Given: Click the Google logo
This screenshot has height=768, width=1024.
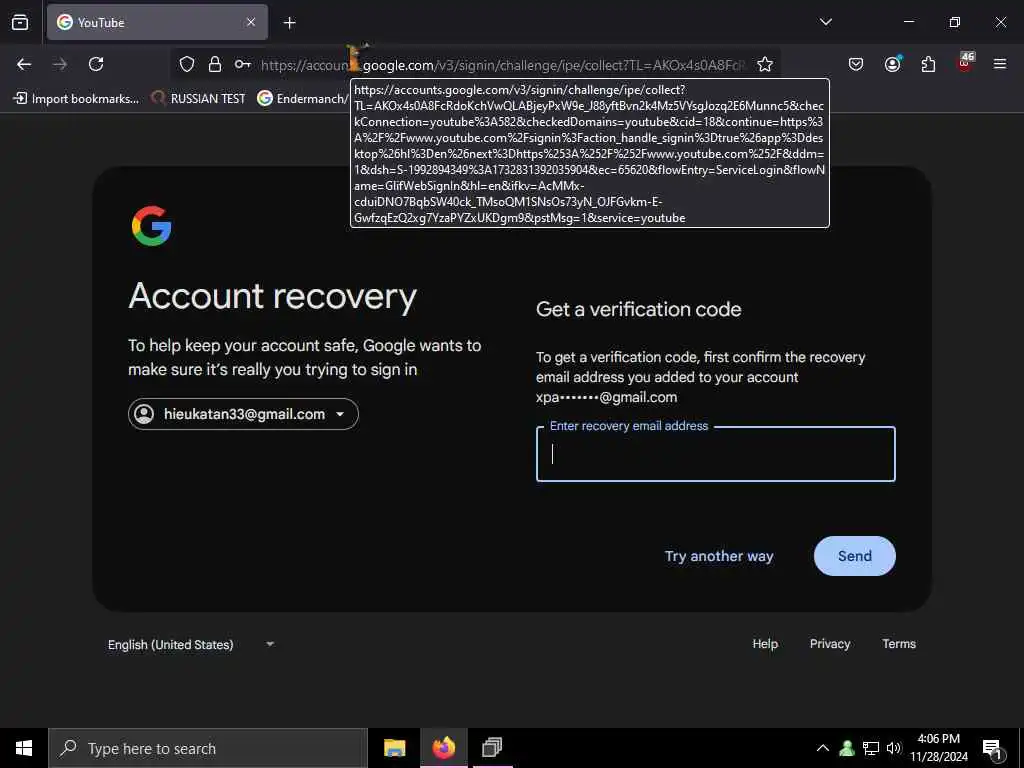Looking at the screenshot, I should click(152, 226).
